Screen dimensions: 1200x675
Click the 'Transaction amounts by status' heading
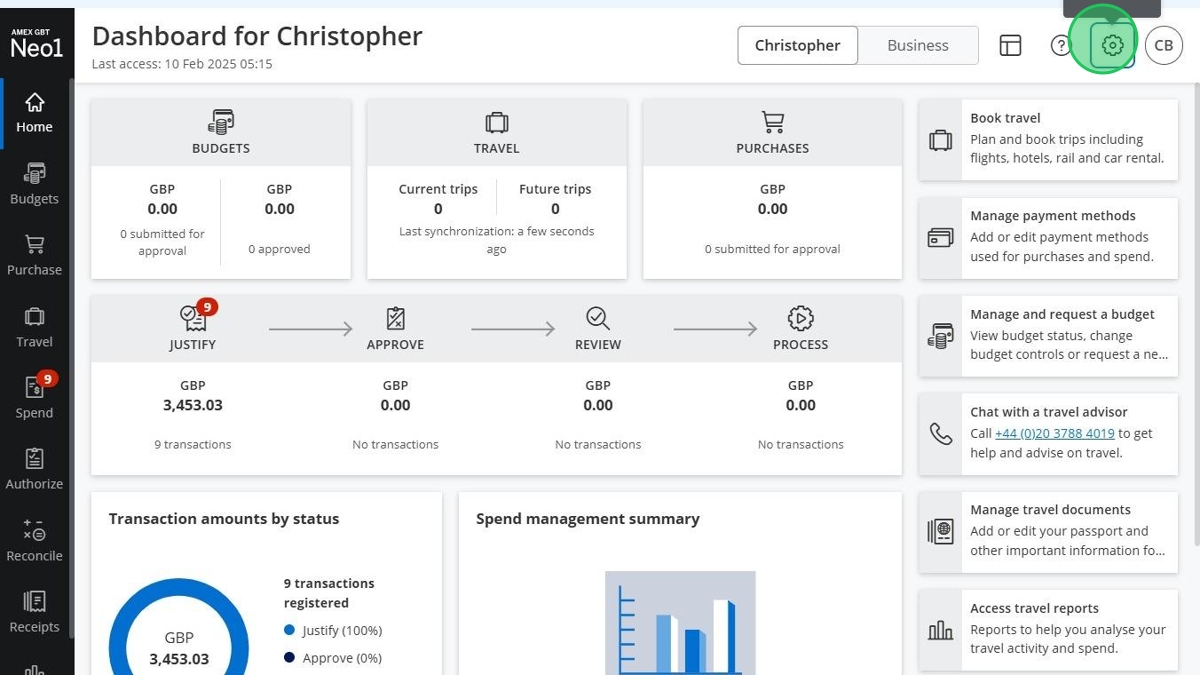(224, 519)
